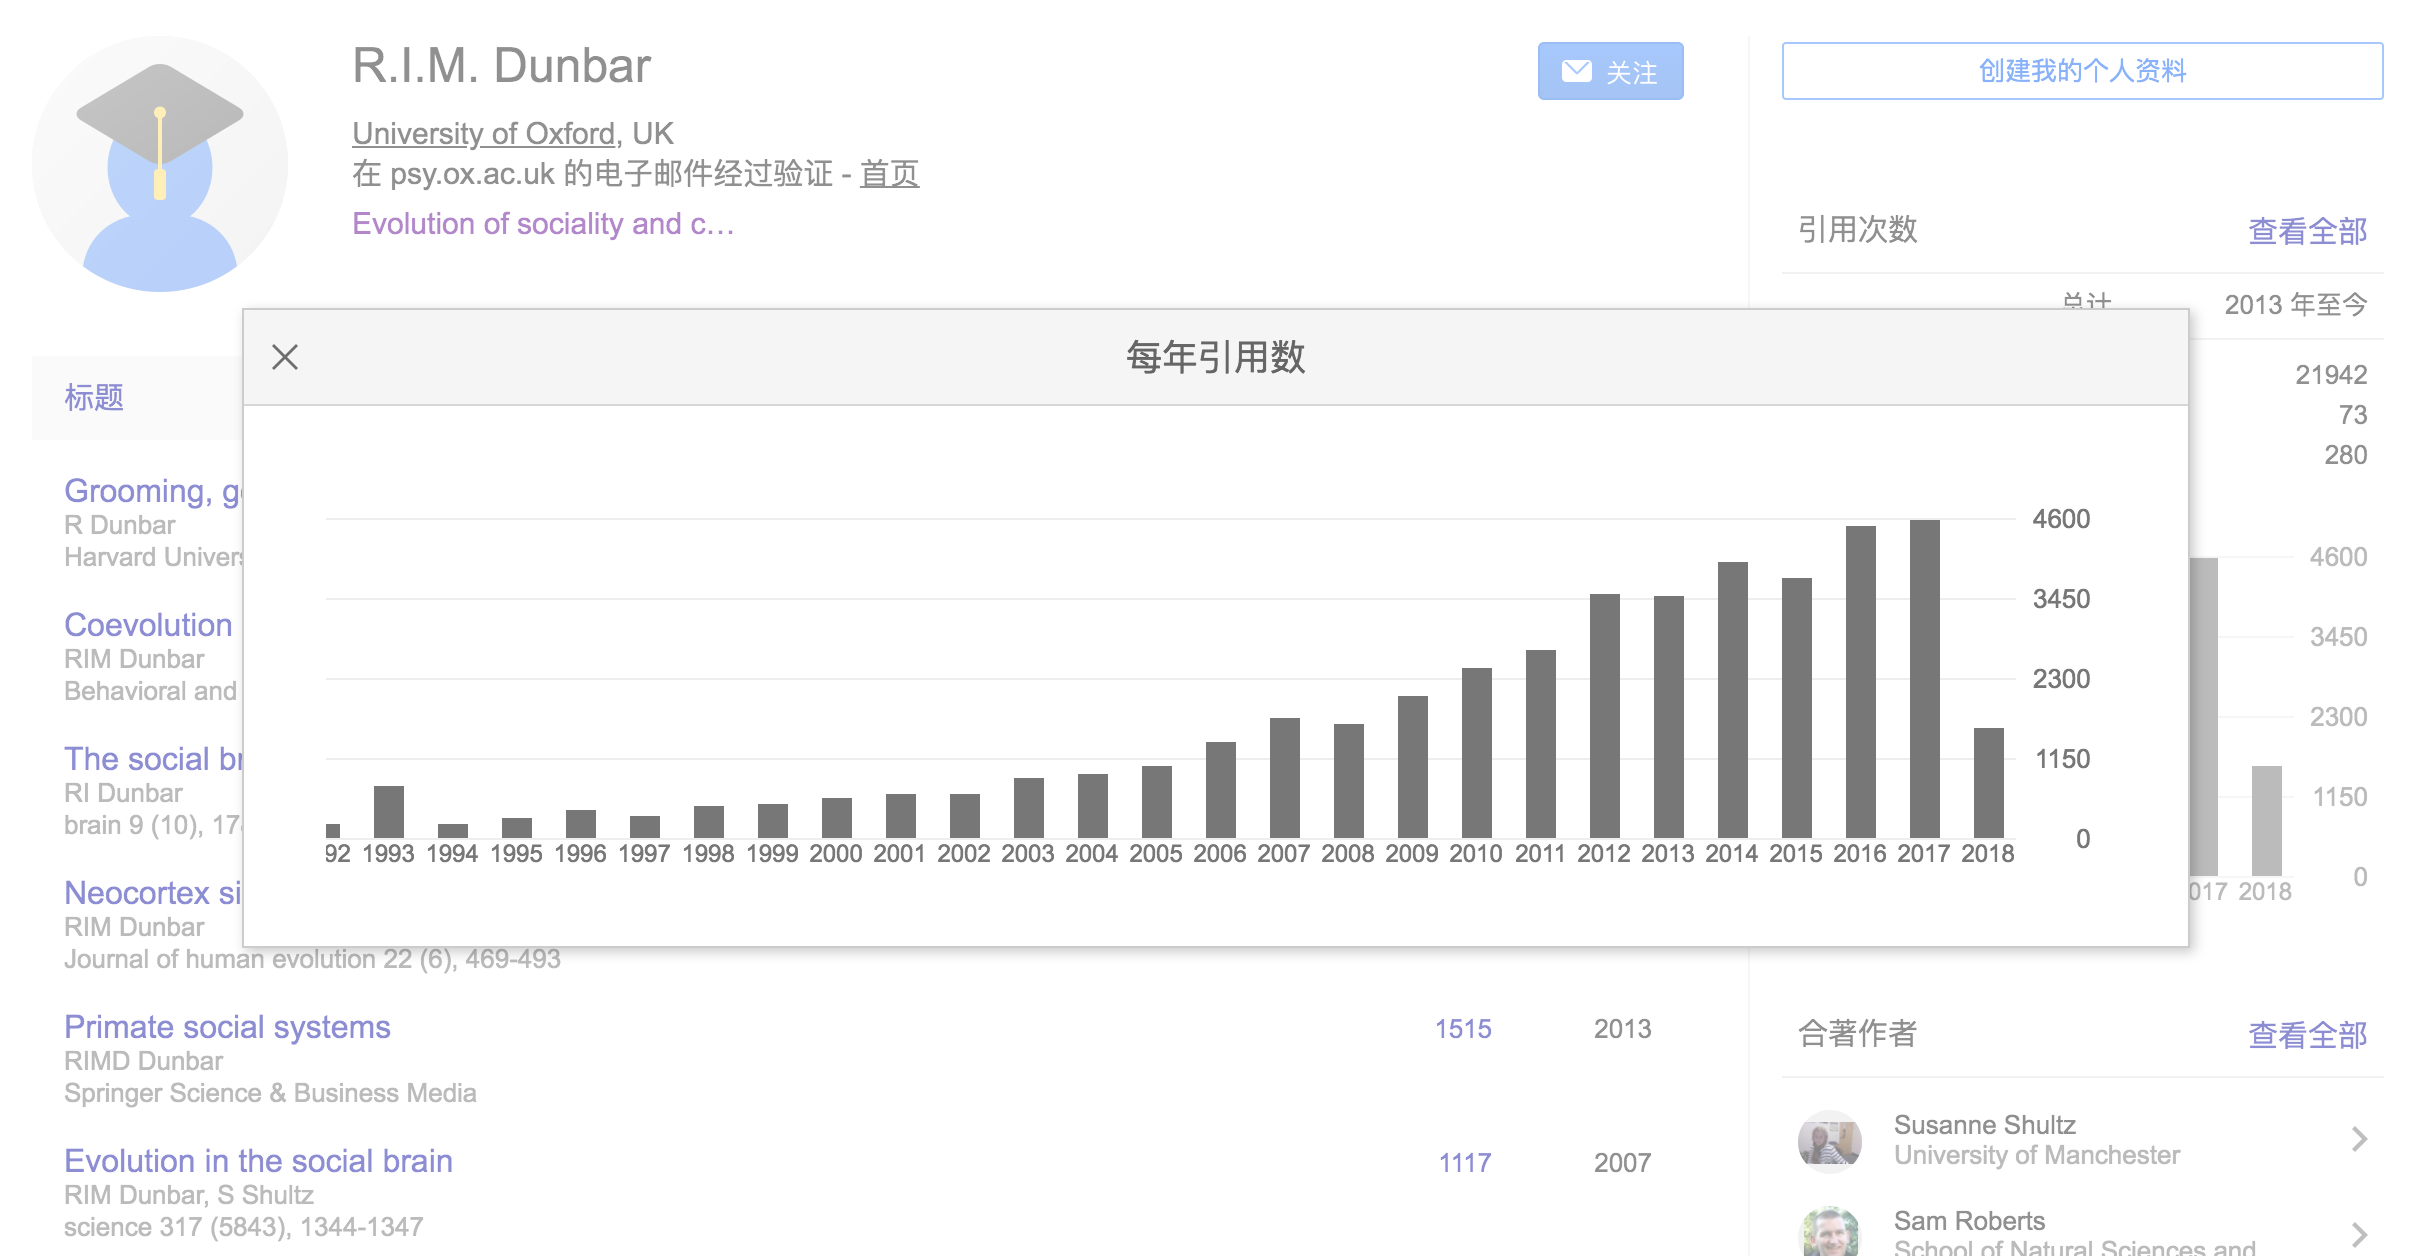This screenshot has width=2432, height=1256.
Task: Open the homepage link after verified email
Action: (x=889, y=174)
